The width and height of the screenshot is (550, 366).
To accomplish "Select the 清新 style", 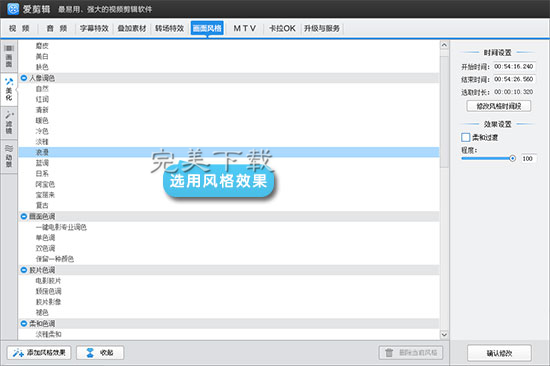I will click(42, 110).
